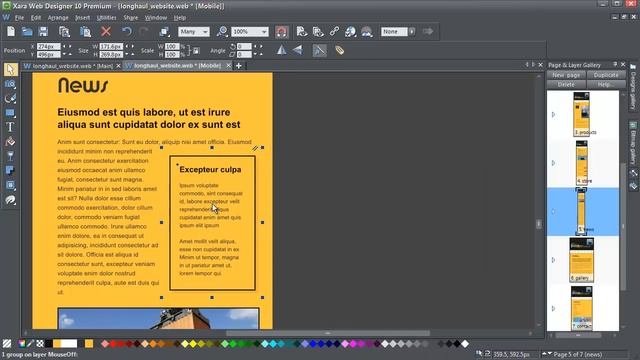Click the Help button in Page gallery
Screen dimensions: 640x360
606,84
